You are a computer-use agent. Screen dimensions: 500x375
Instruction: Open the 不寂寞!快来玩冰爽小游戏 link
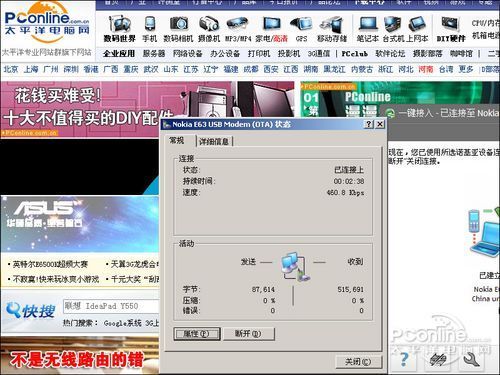tap(56, 279)
